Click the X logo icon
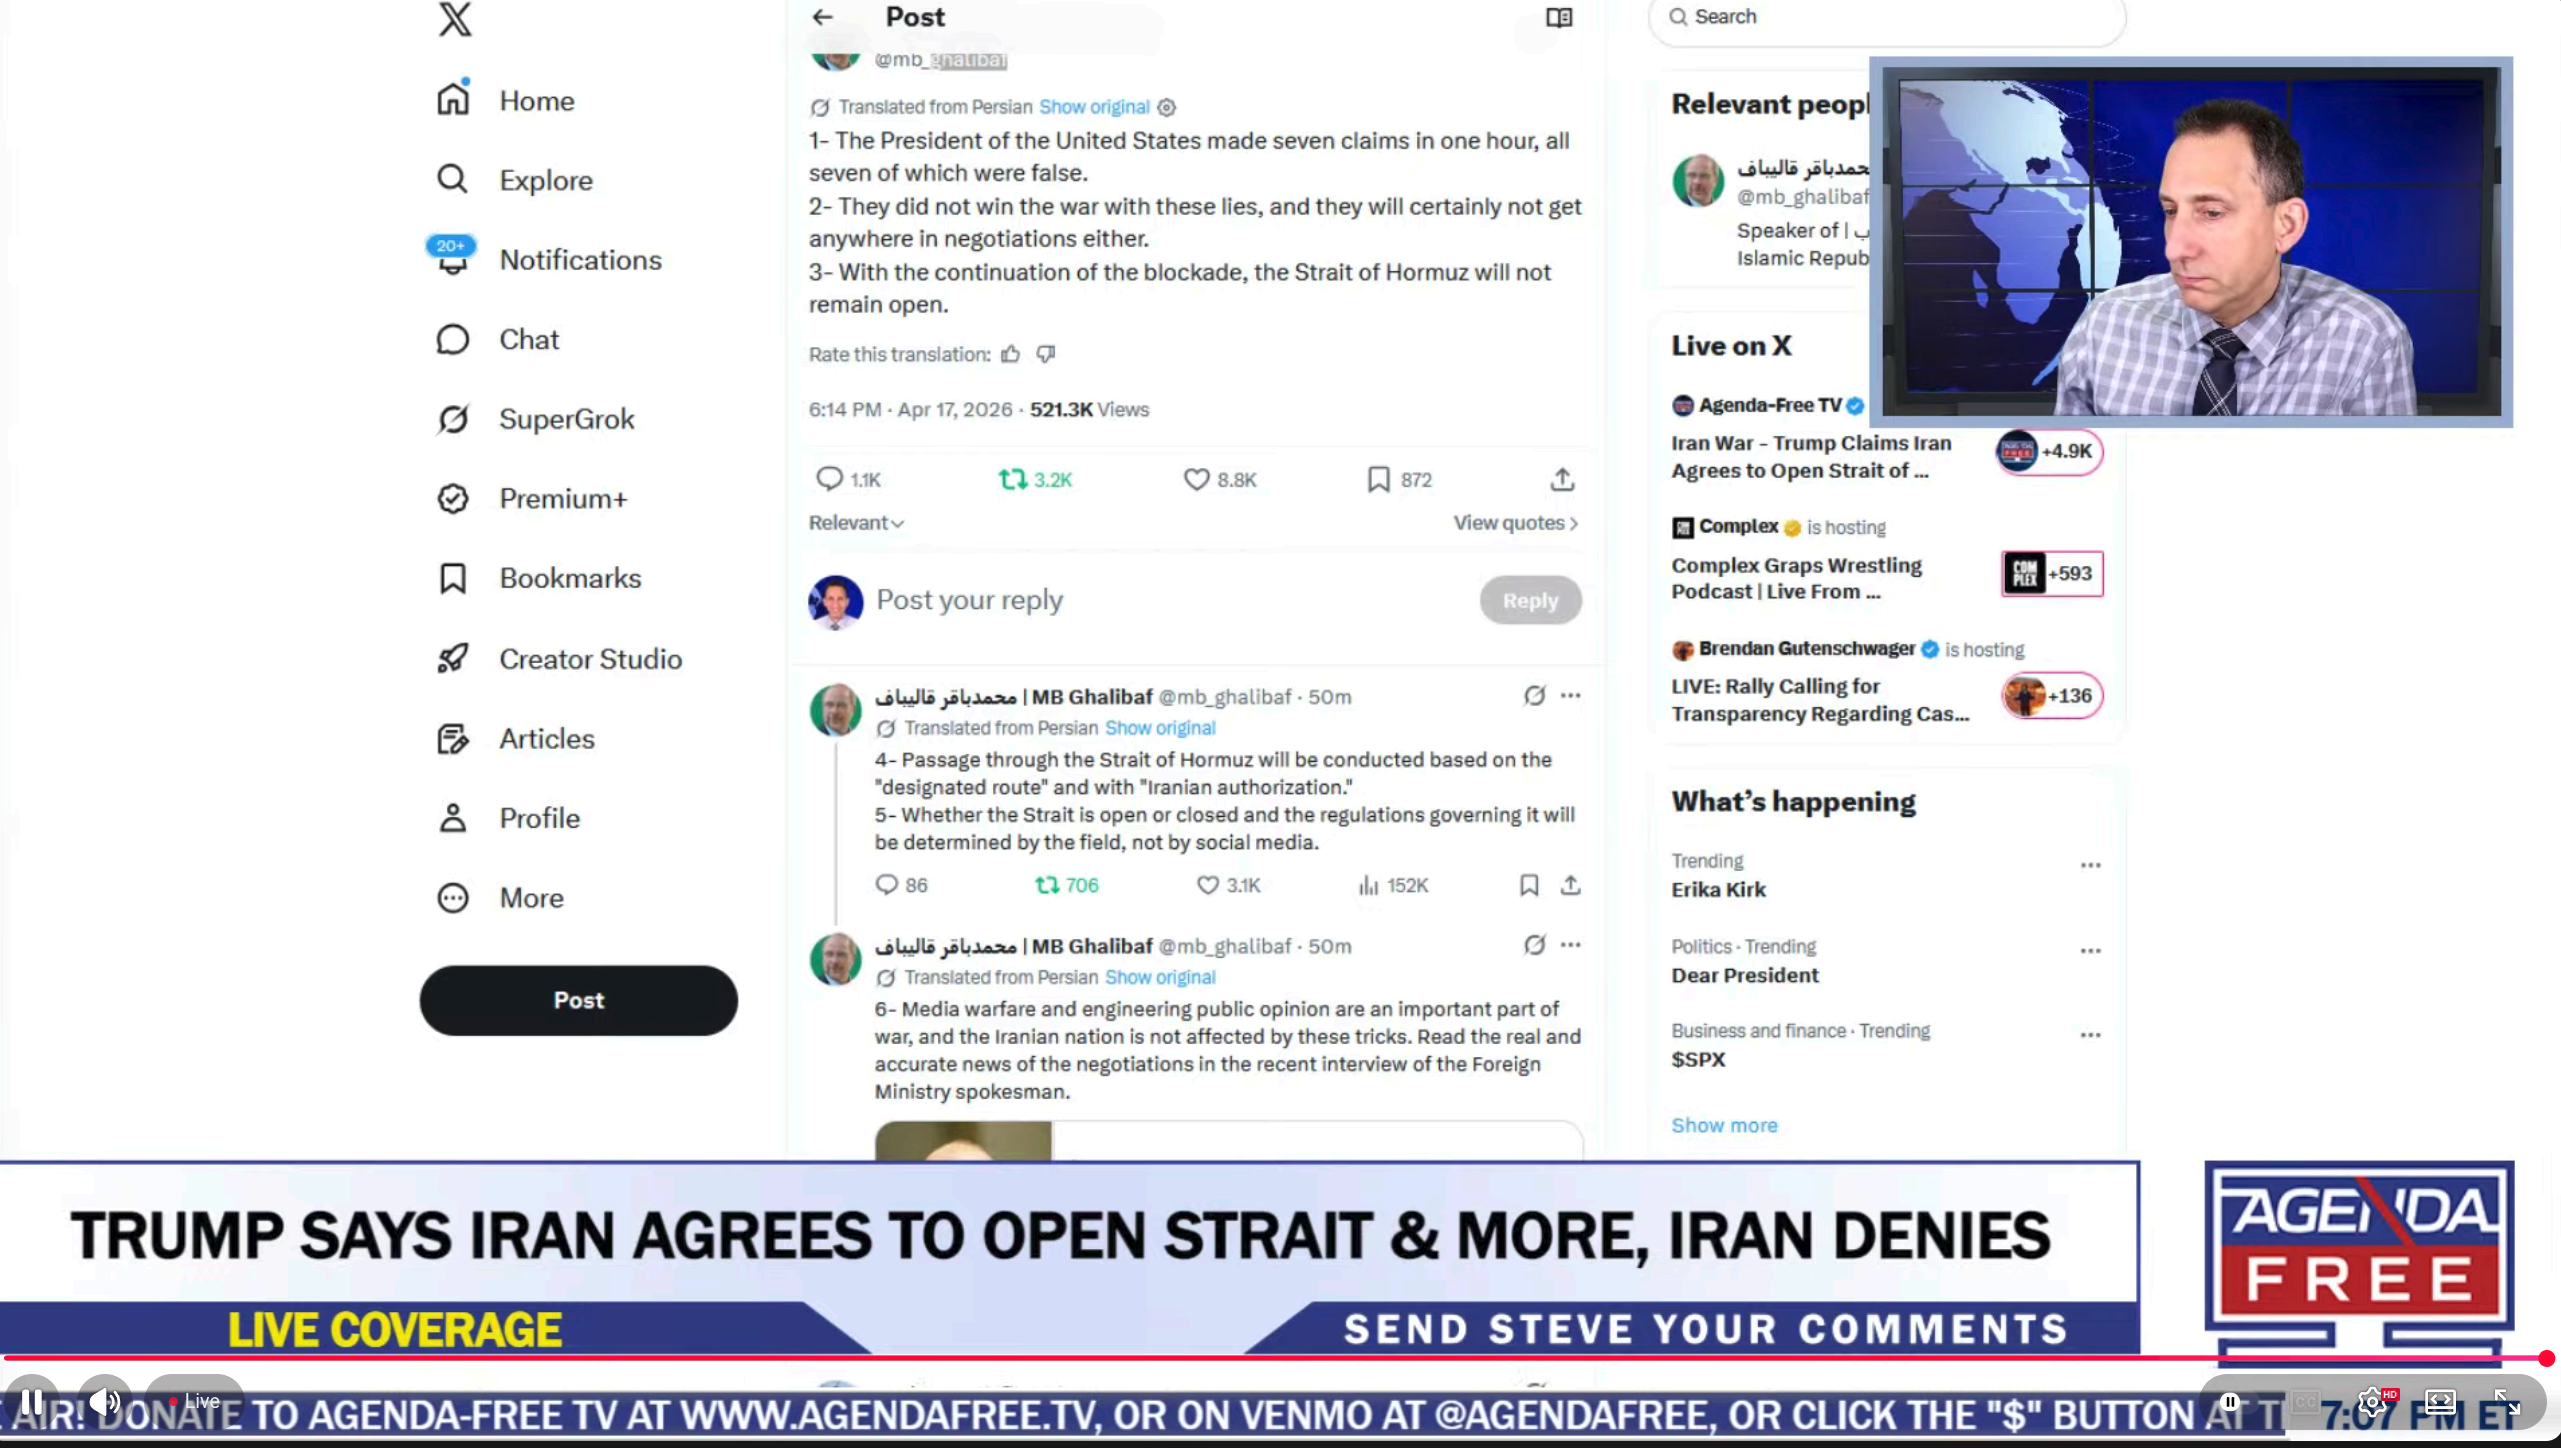 [x=455, y=19]
